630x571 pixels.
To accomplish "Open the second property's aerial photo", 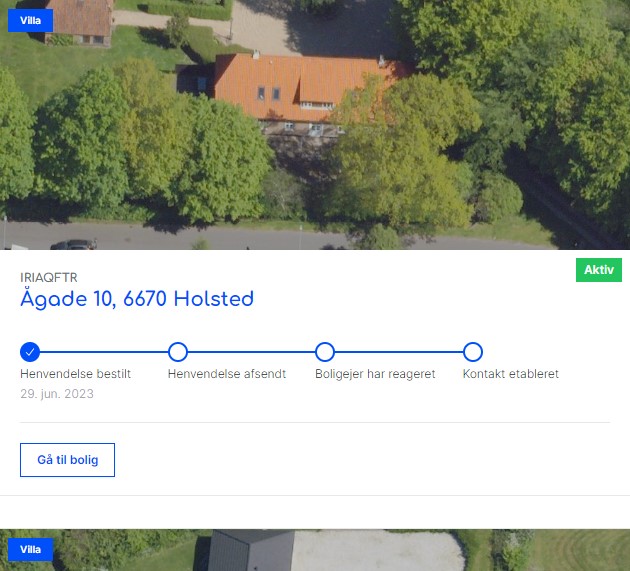I will tap(315, 550).
